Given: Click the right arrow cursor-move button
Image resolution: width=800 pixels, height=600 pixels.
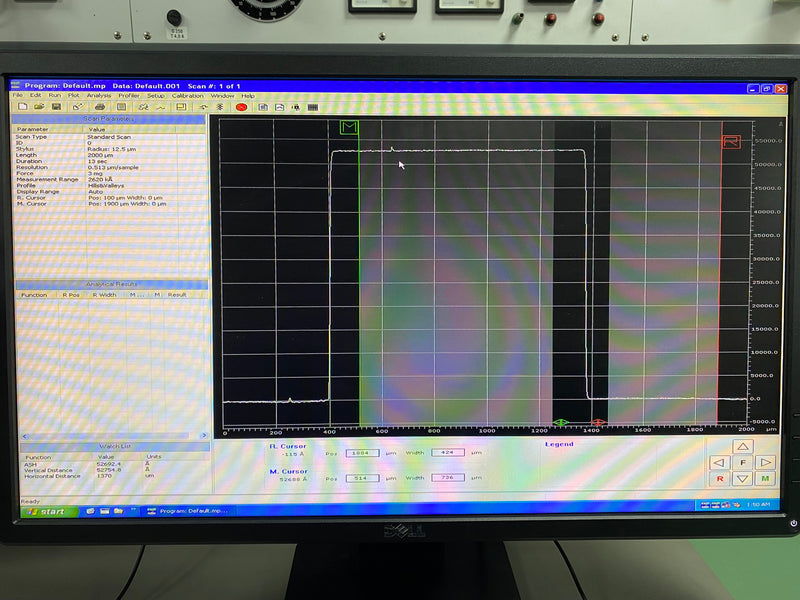Looking at the screenshot, I should [766, 462].
